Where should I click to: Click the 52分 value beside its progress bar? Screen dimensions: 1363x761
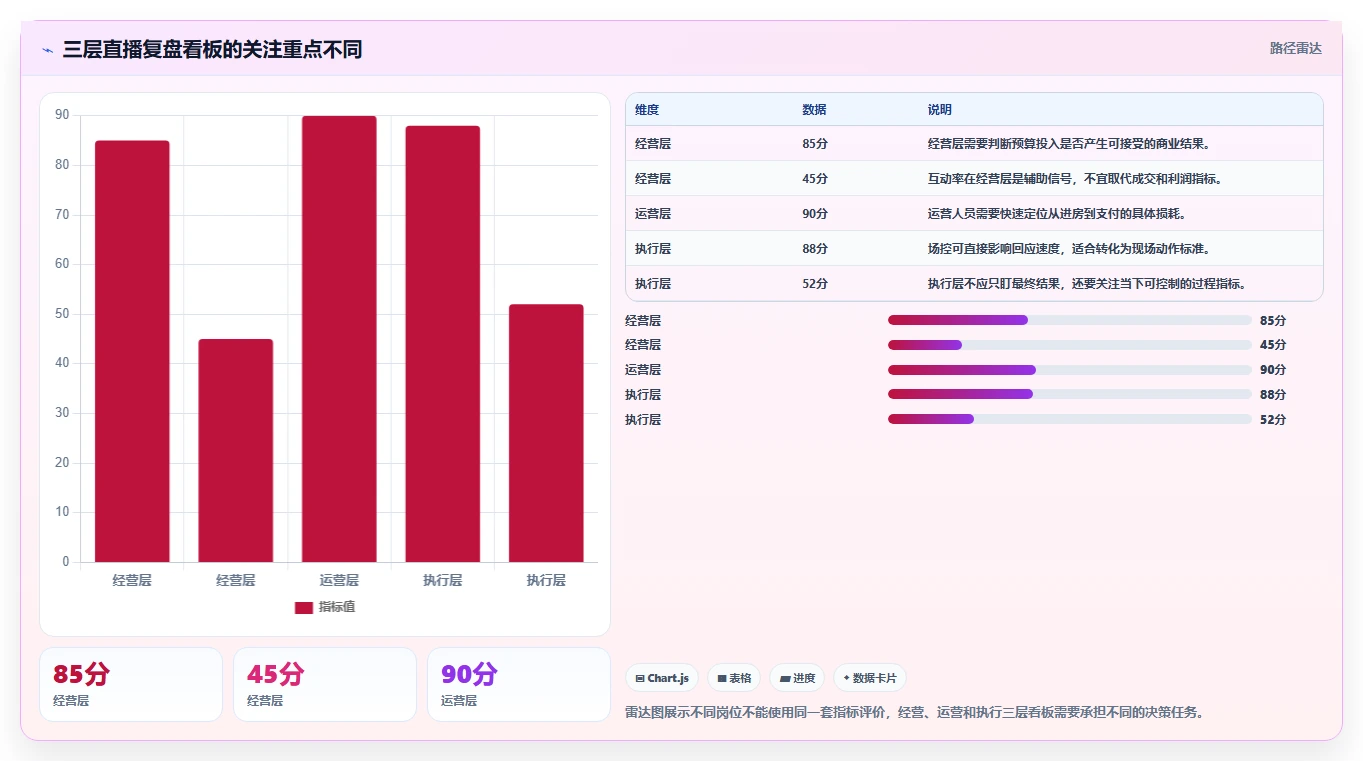coord(1273,420)
